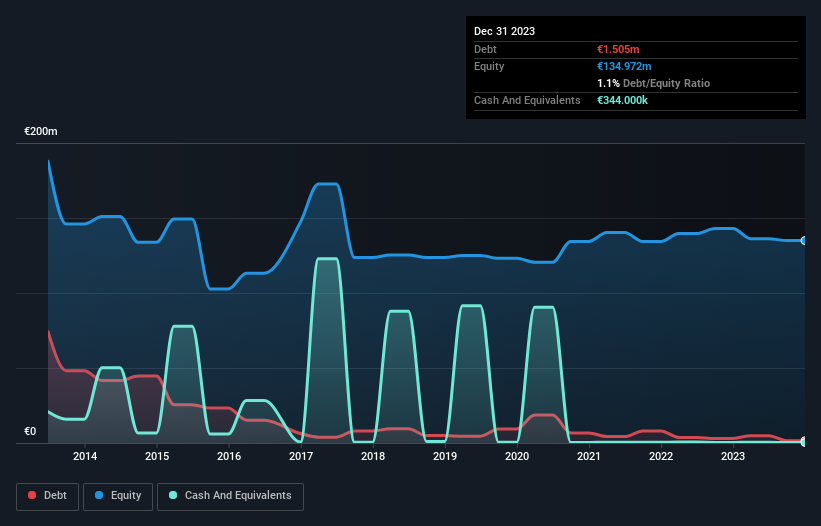Click the red Debt legend dot
Viewport: 821px width, 526px height.
pyautogui.click(x=32, y=495)
